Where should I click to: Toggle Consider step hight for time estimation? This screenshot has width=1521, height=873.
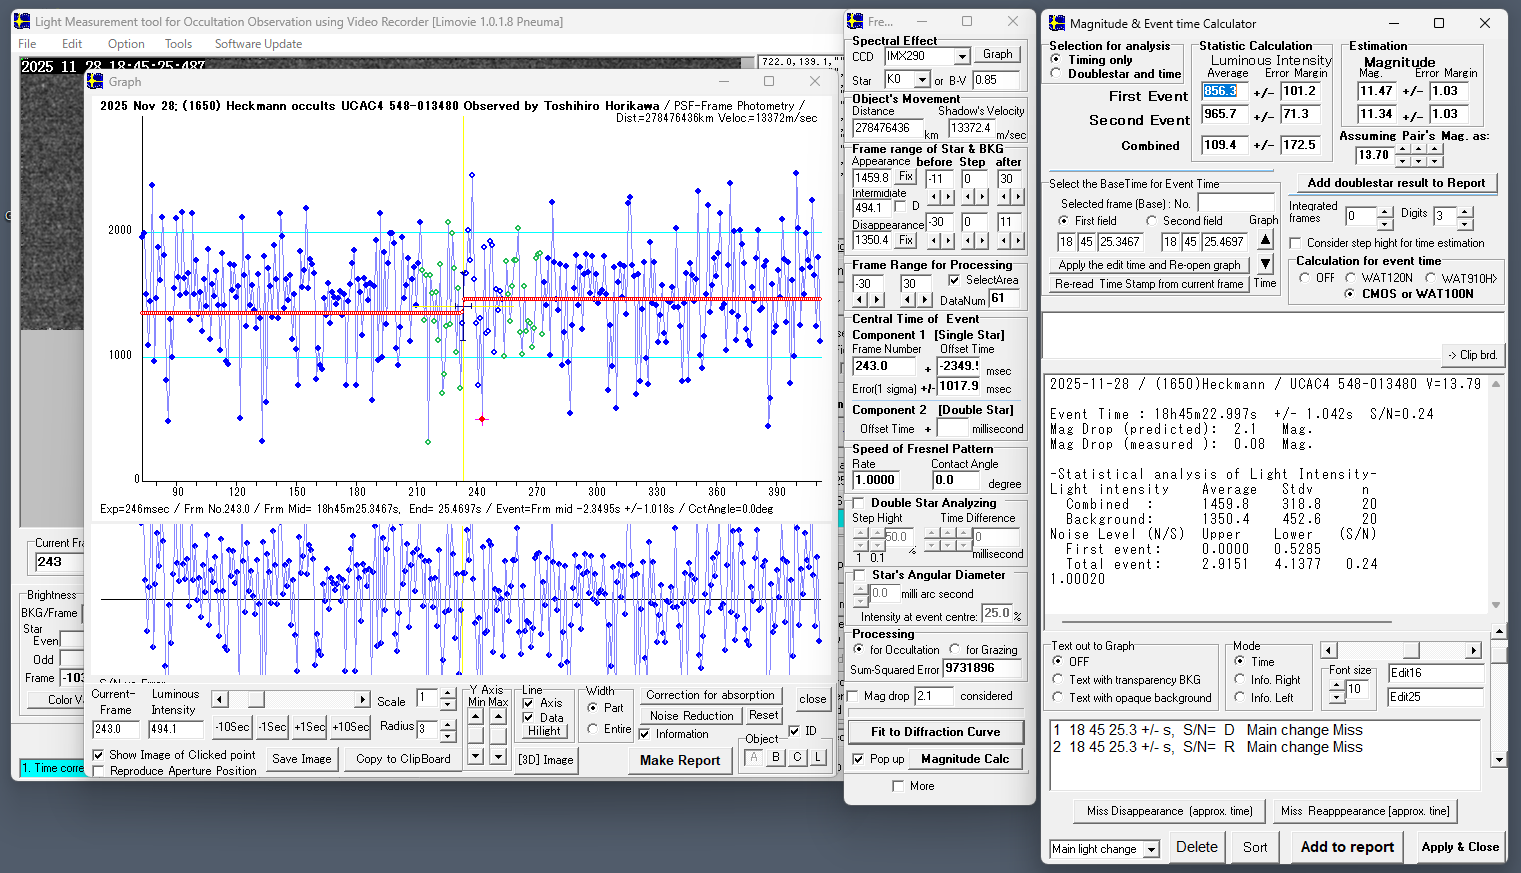[1296, 243]
